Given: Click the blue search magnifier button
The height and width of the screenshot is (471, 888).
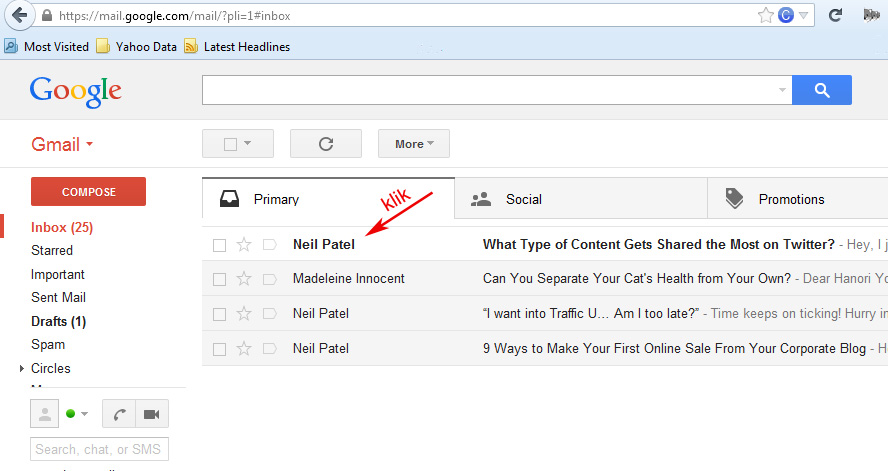Looking at the screenshot, I should tap(822, 90).
